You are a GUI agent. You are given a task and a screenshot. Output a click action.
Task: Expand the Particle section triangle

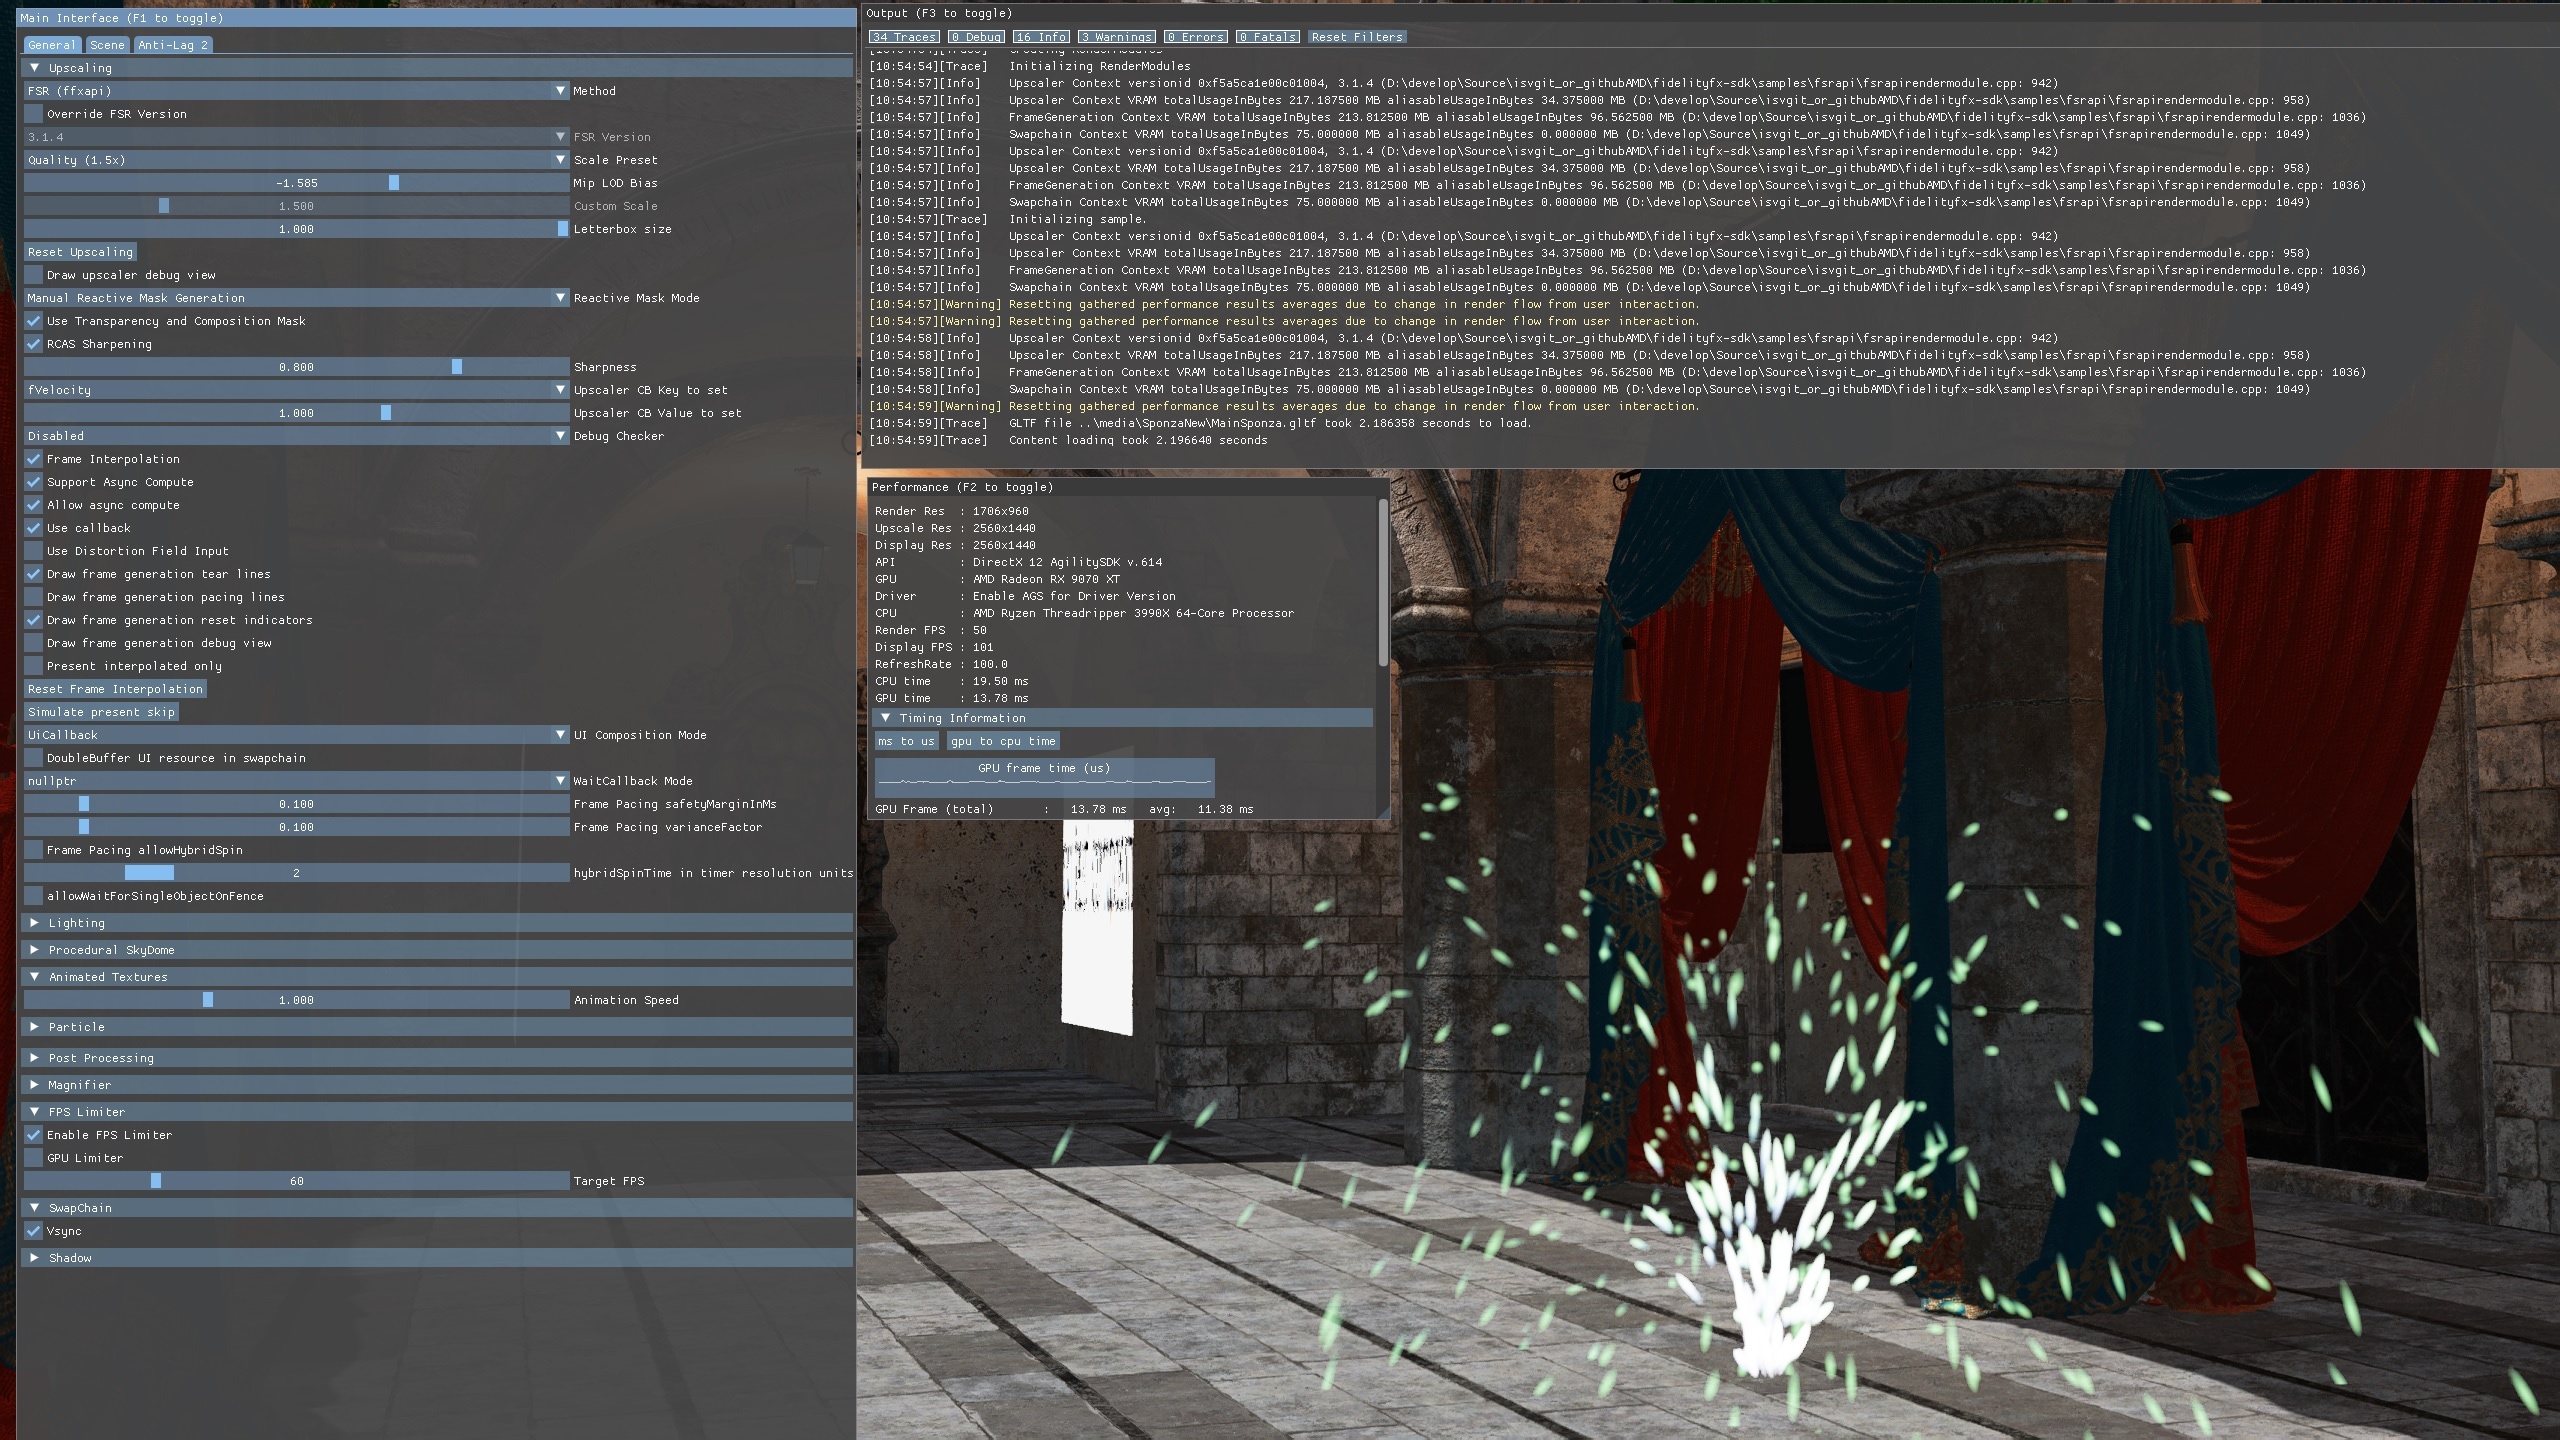point(34,1027)
